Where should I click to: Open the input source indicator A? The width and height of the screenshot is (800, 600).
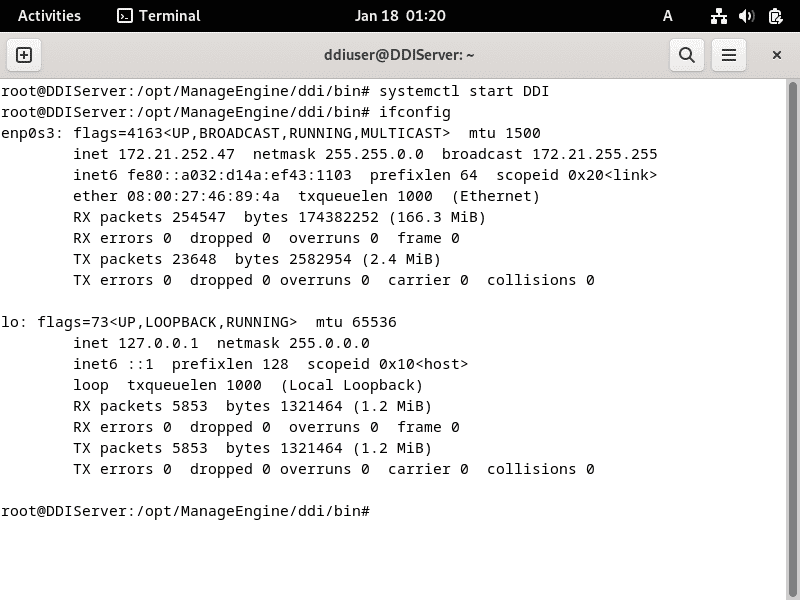click(667, 16)
